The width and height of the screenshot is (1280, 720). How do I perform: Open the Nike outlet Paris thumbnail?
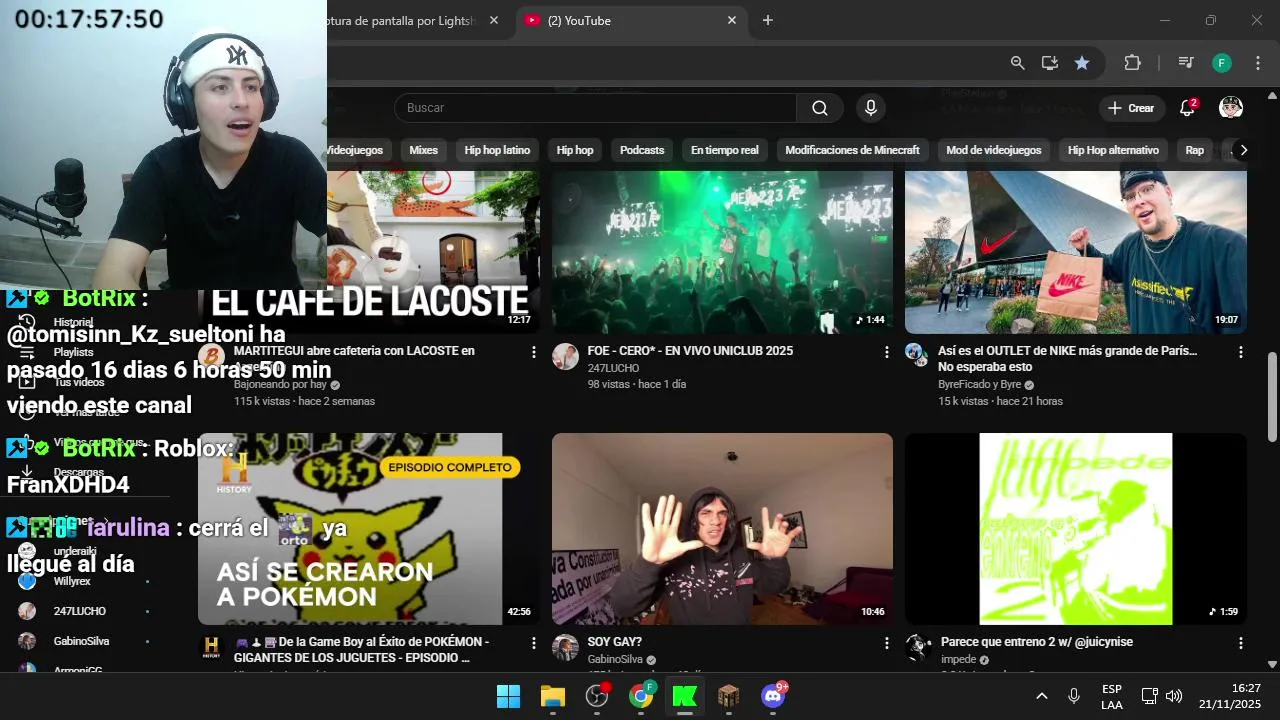click(x=1076, y=252)
